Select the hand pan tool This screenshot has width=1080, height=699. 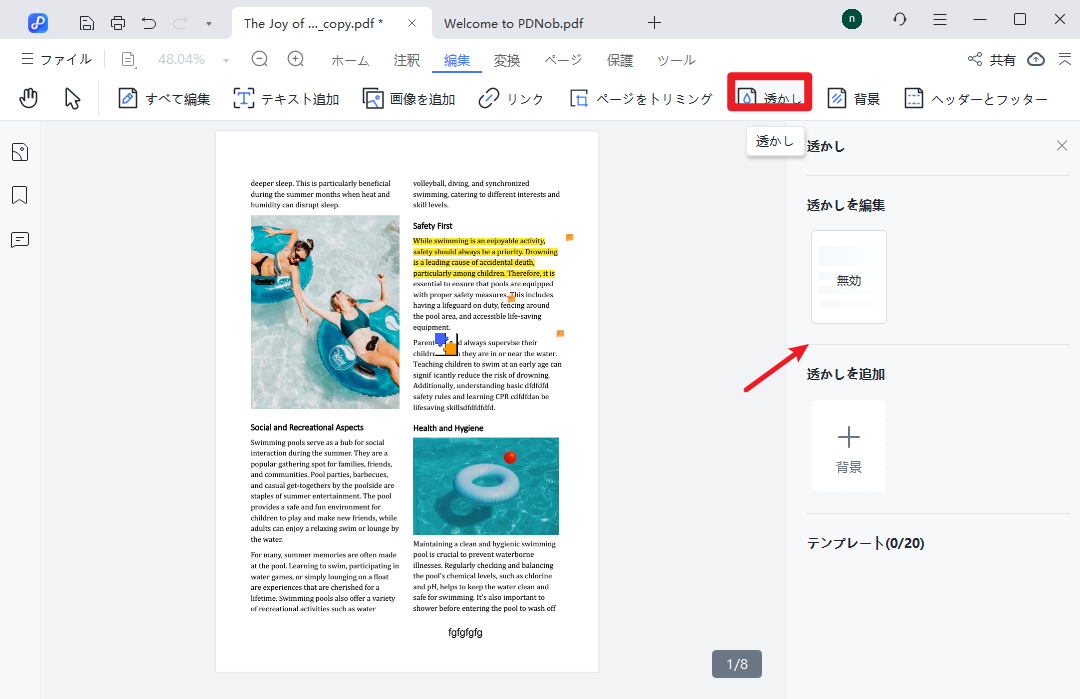coord(29,98)
